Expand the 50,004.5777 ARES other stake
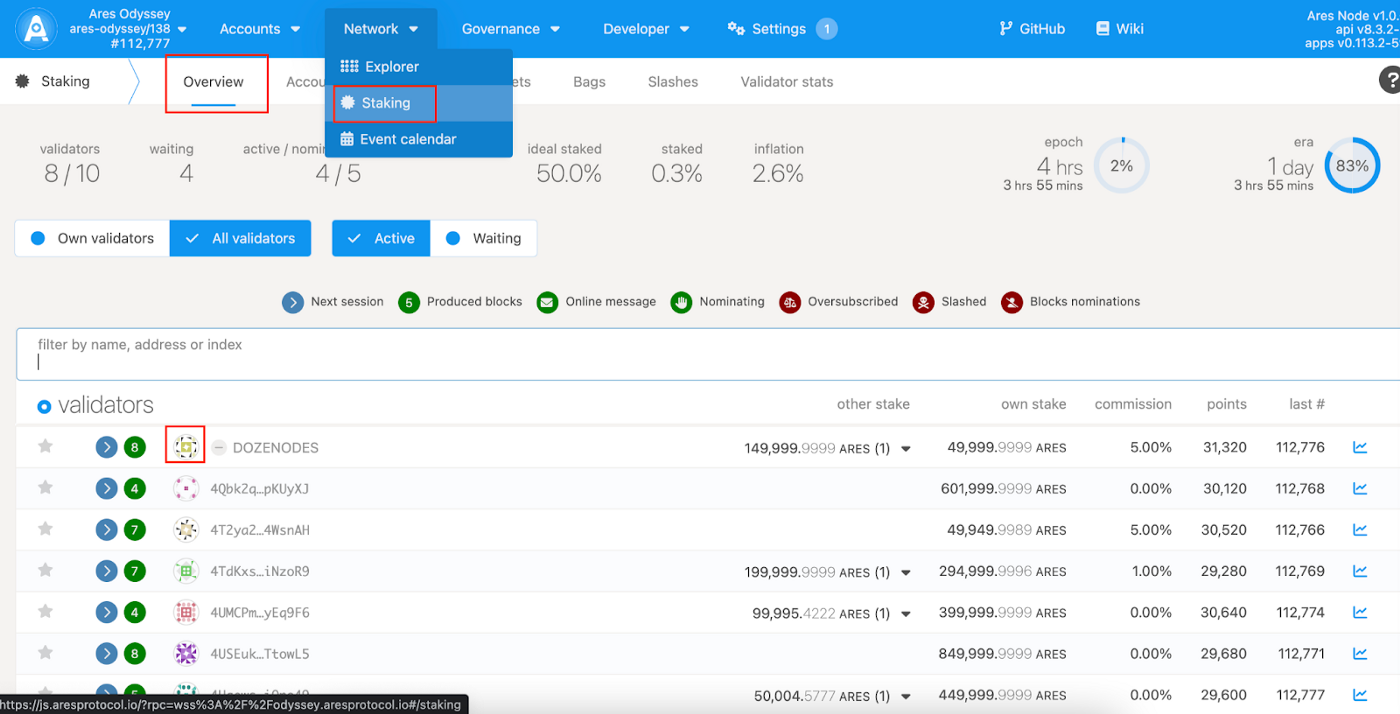 (906, 697)
